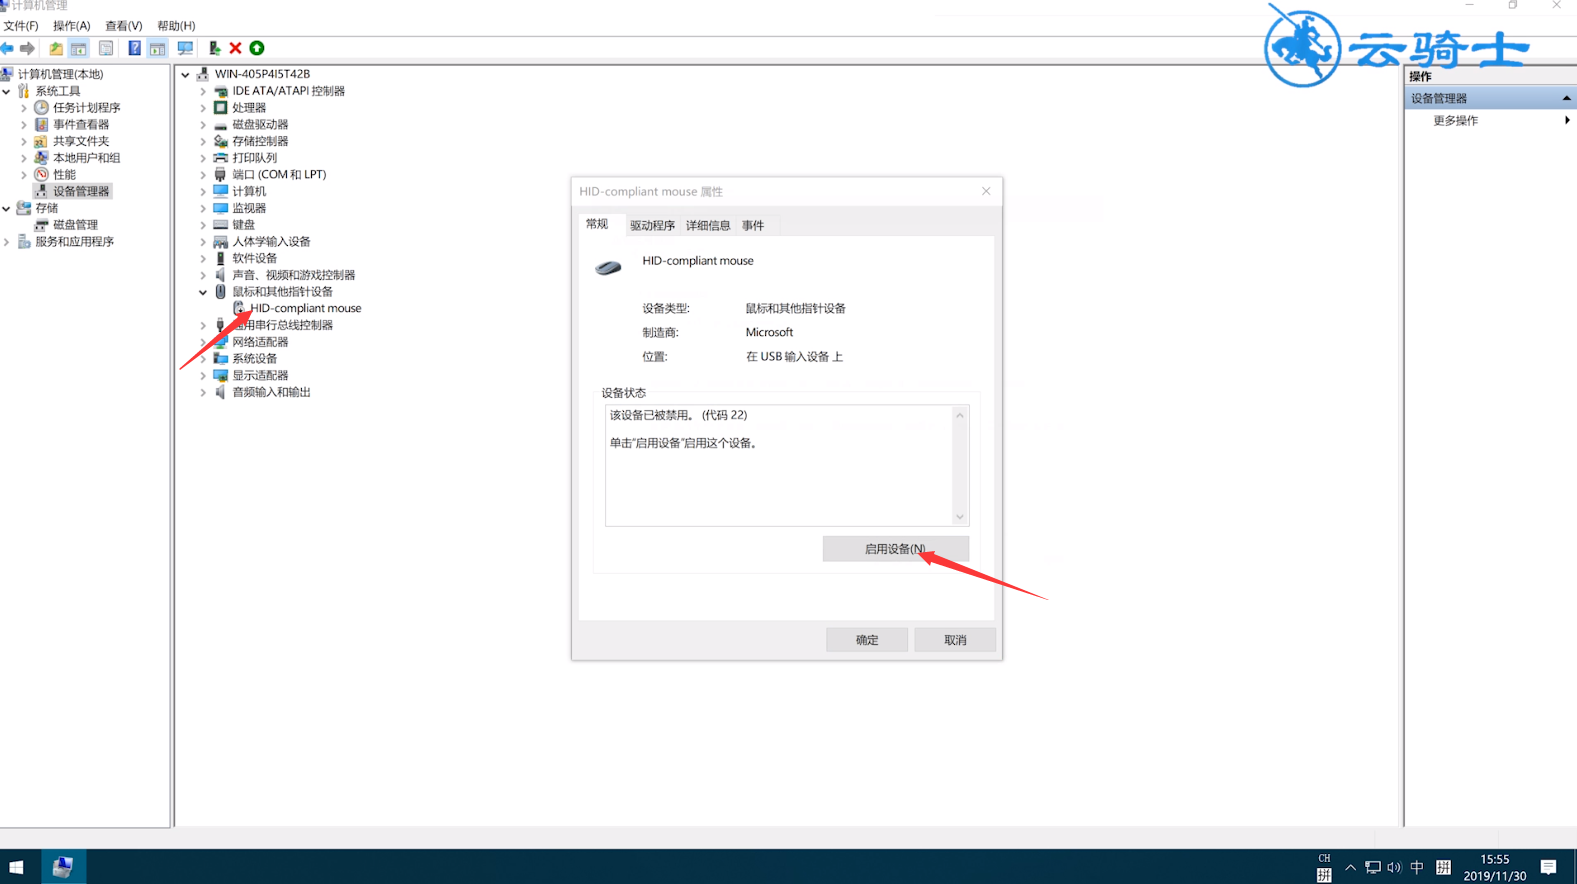Select HID-compliant mouse in device tree
1577x884 pixels.
point(305,308)
